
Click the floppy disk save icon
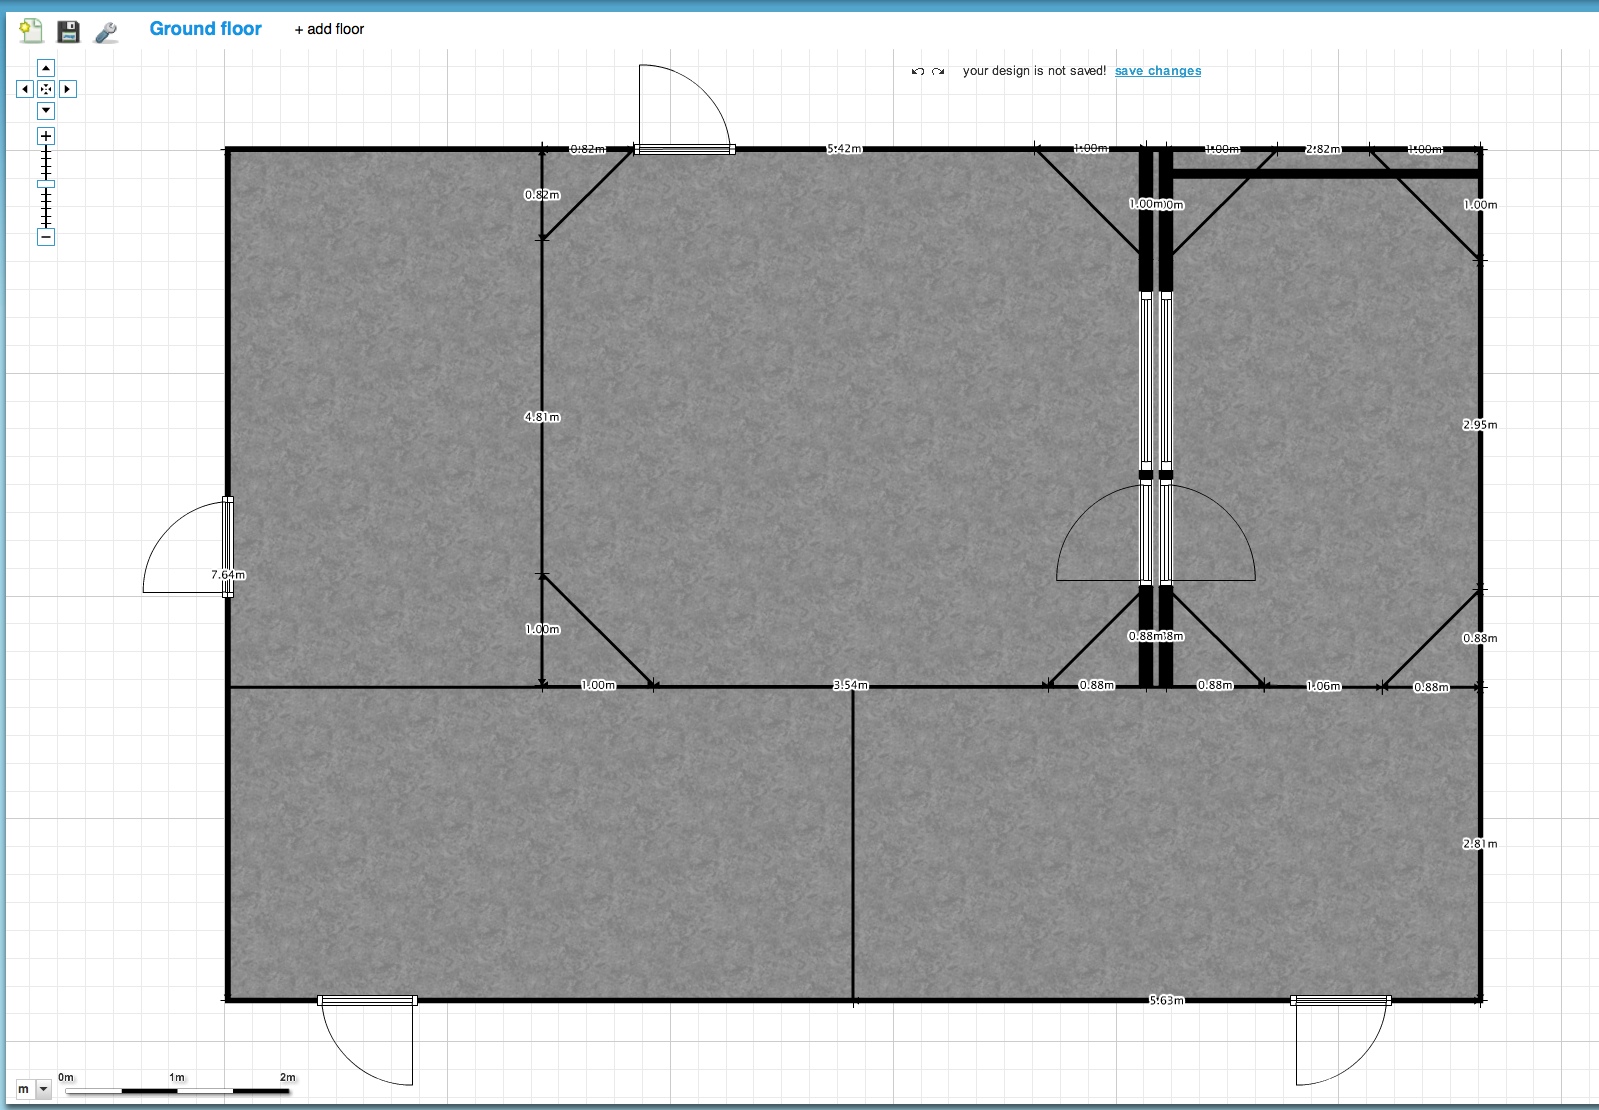click(68, 32)
